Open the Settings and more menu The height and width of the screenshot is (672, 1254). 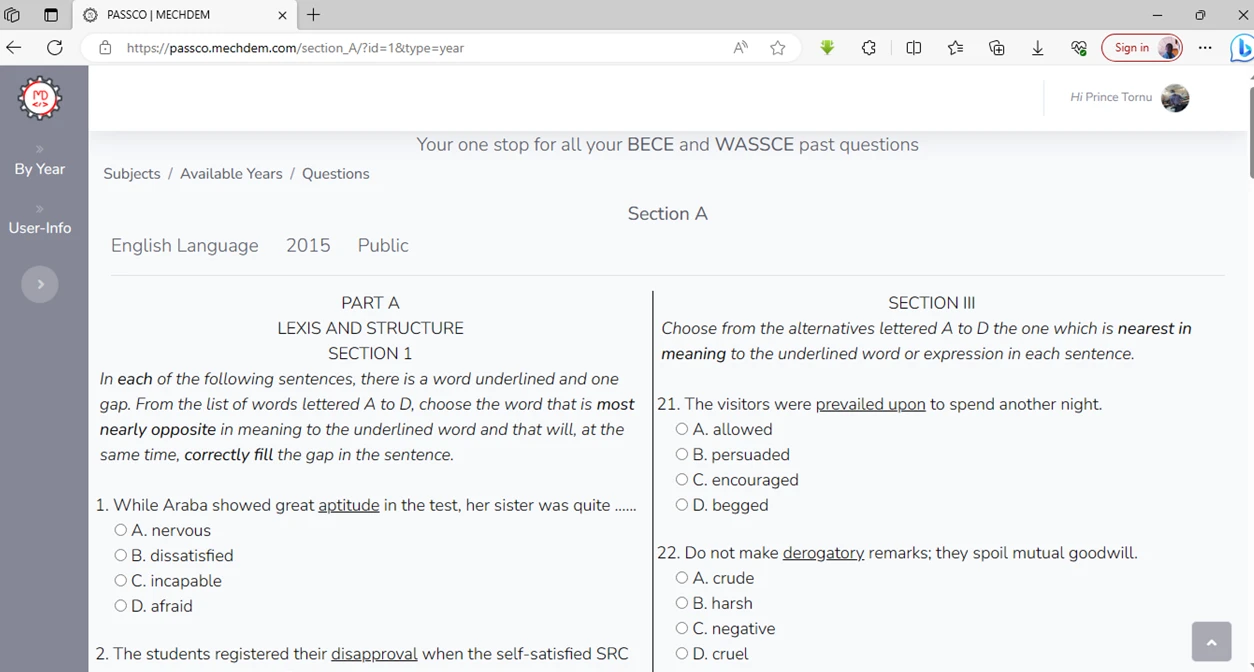point(1205,47)
